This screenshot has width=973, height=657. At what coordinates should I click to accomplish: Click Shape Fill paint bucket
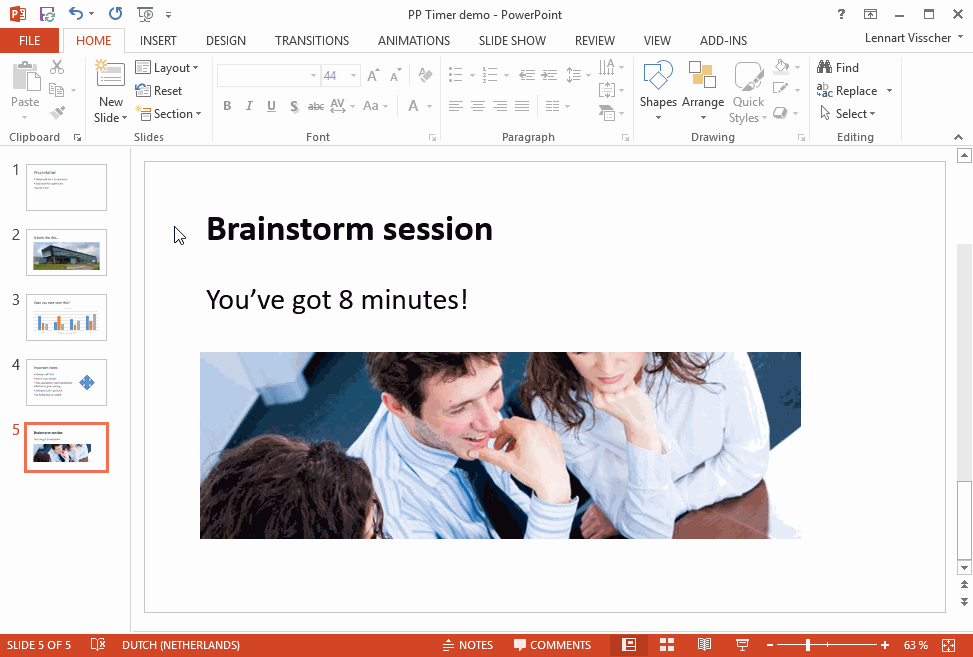[x=781, y=66]
